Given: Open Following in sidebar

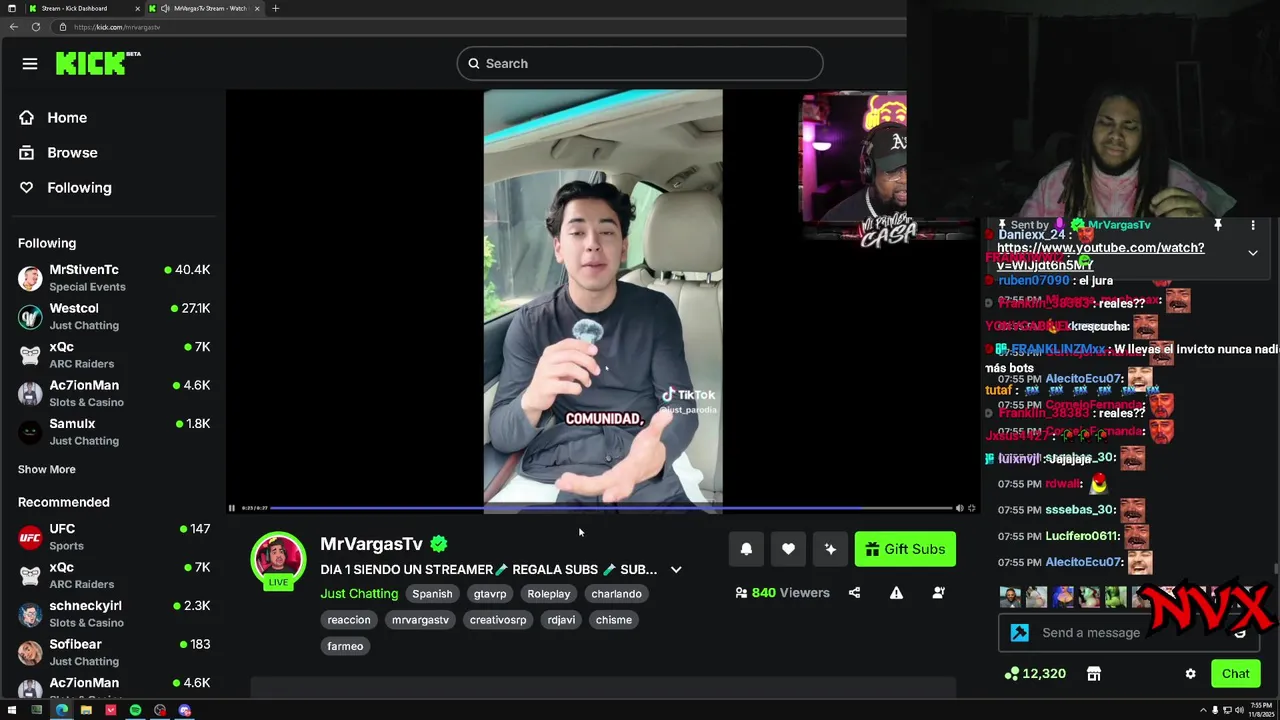Looking at the screenshot, I should [65, 188].
